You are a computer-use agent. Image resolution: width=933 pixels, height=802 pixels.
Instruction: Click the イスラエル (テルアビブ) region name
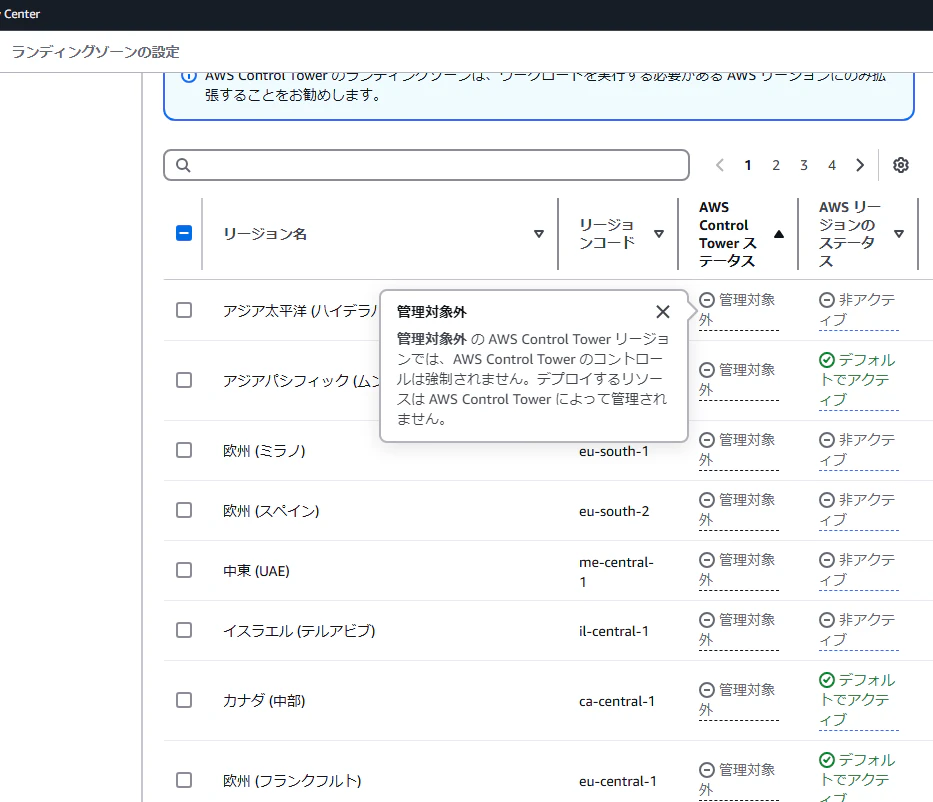299,631
